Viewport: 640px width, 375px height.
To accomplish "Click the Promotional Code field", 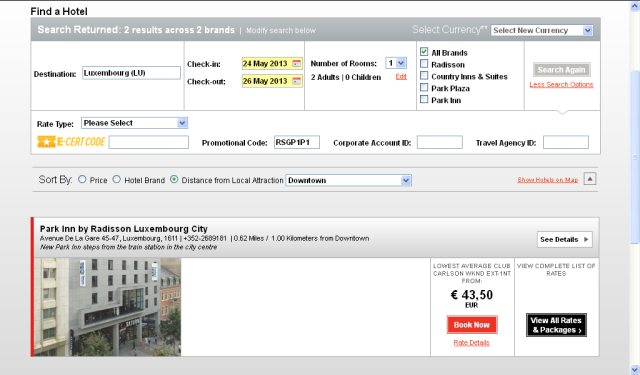I will (297, 142).
